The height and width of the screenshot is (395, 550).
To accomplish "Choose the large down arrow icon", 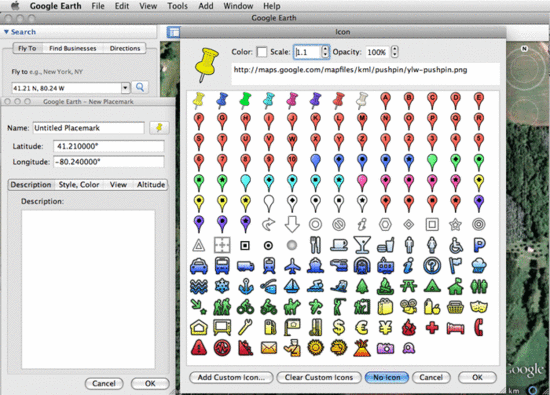I will pyautogui.click(x=292, y=225).
